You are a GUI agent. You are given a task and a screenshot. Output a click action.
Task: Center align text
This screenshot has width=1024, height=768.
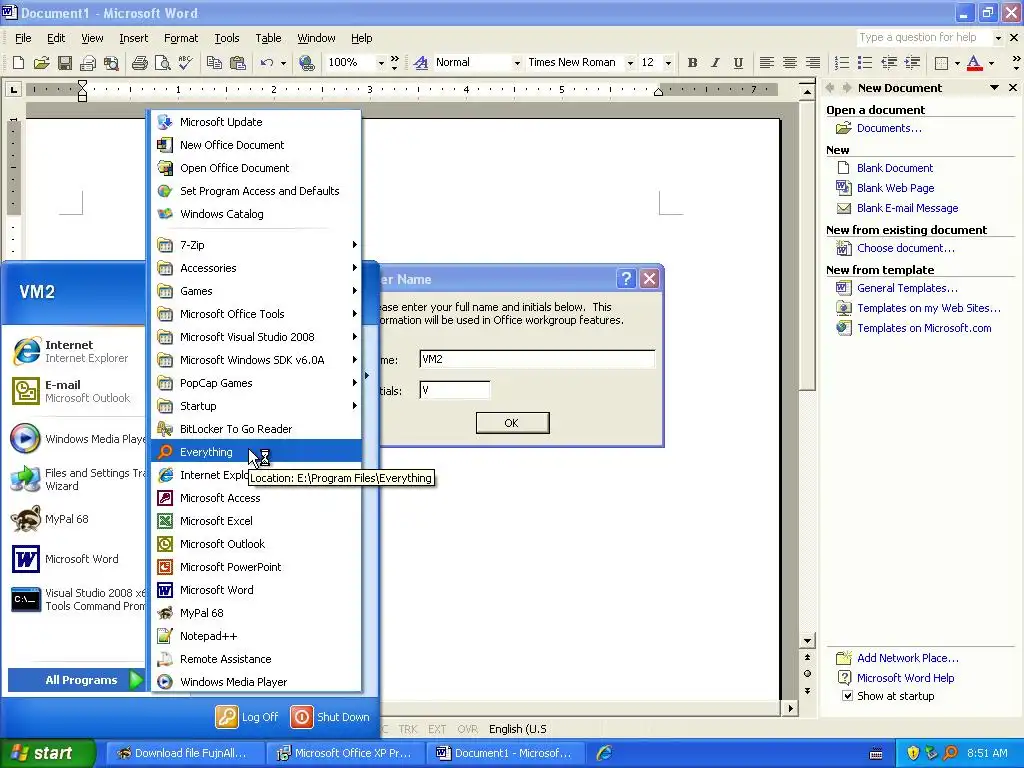[790, 63]
